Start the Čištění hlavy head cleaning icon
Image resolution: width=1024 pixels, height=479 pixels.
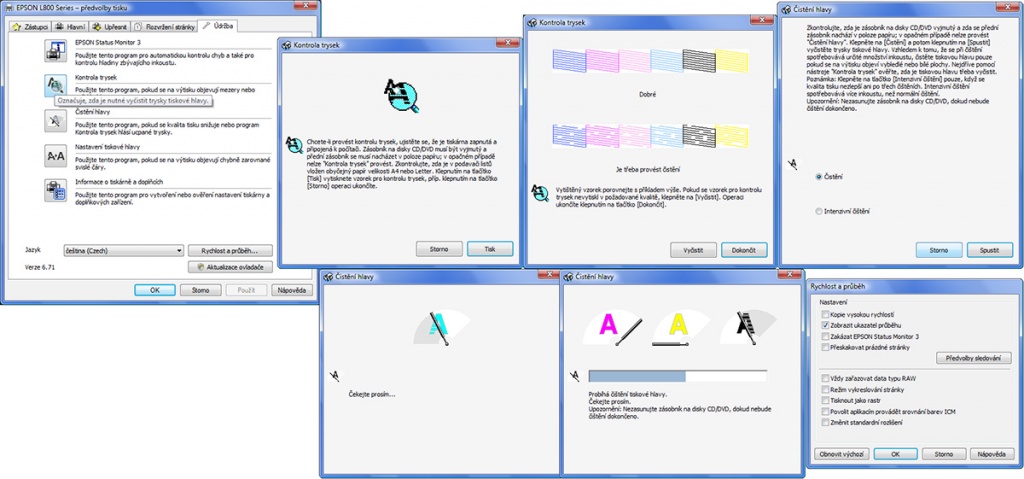[56, 120]
